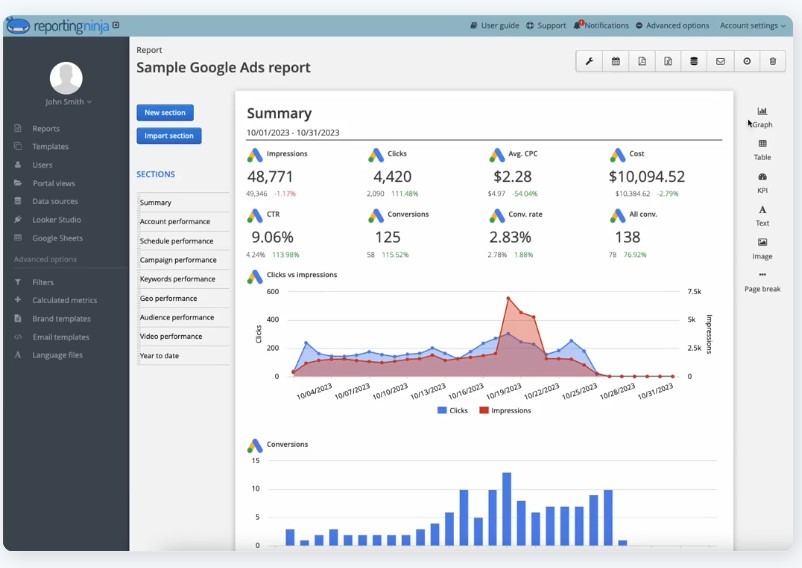Open Calculated metrics in sidebar
The image size is (802, 568).
coord(64,300)
